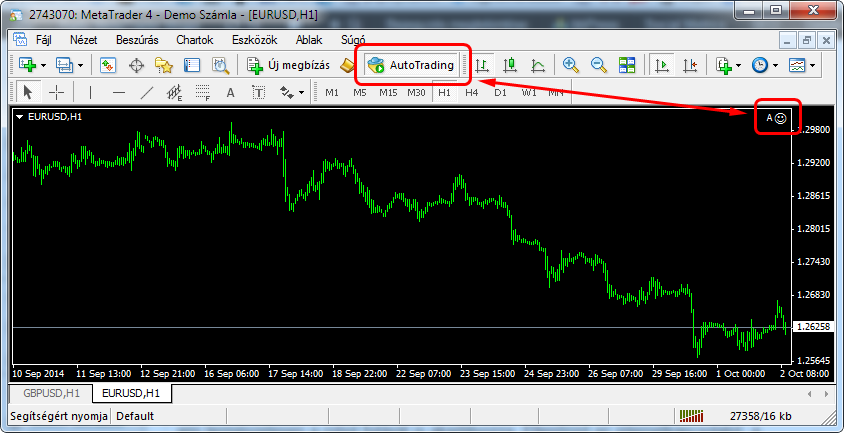
Task: Open the Fájl menu
Action: (x=43, y=40)
